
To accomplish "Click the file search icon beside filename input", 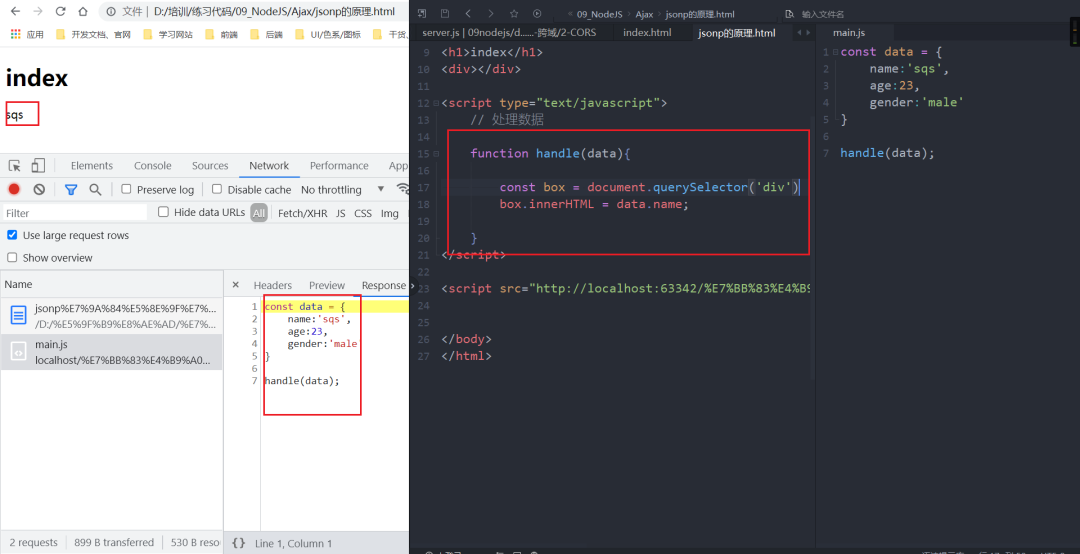I will tap(789, 14).
